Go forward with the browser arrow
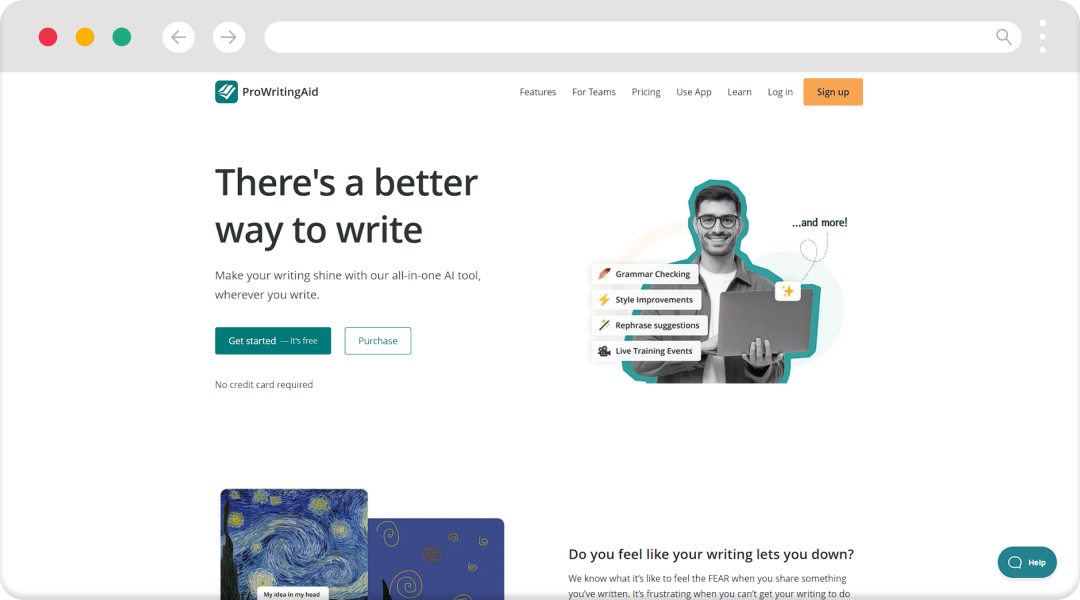The height and width of the screenshot is (600, 1080). (x=229, y=37)
